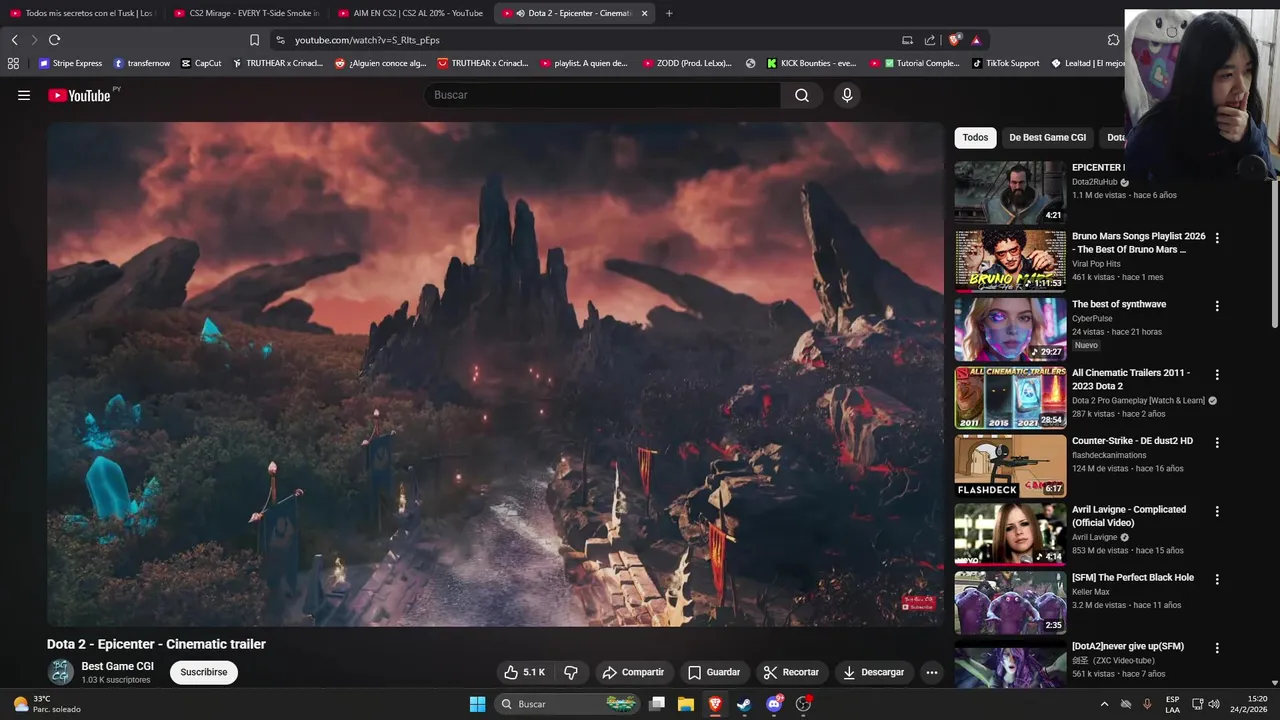Open File Explorer from the taskbar
Viewport: 1280px width, 720px height.
coord(686,704)
